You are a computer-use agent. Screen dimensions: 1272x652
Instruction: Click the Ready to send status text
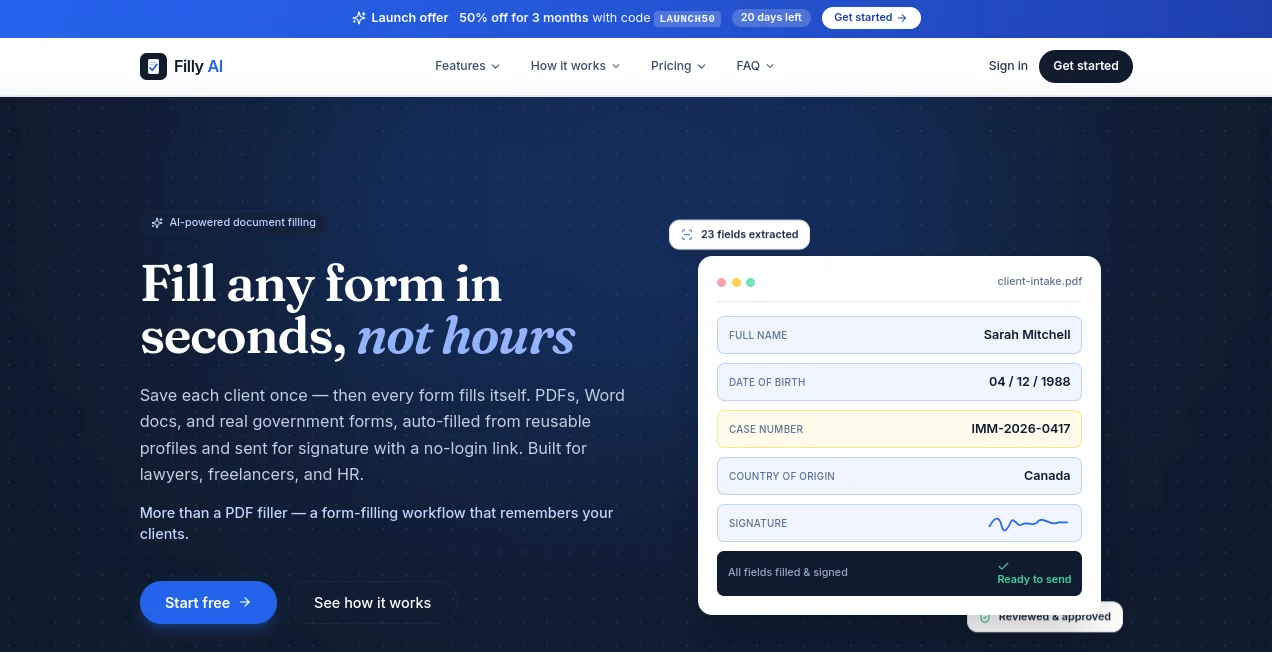point(1034,579)
